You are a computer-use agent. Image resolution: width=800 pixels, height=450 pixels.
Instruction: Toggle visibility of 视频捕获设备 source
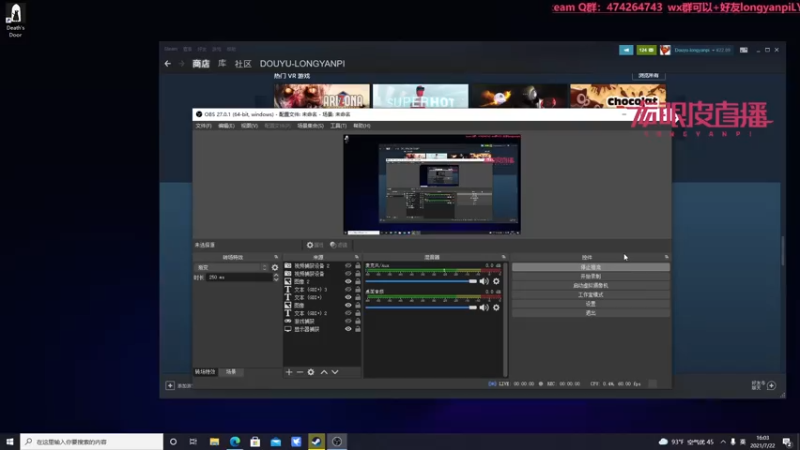(x=348, y=274)
